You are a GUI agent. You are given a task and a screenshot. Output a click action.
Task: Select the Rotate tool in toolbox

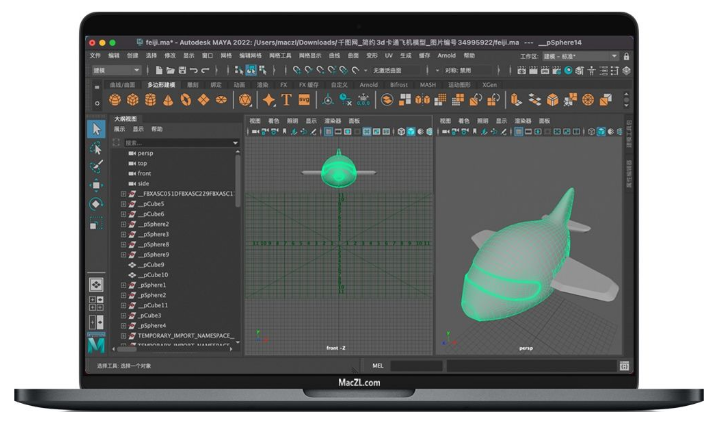(96, 204)
